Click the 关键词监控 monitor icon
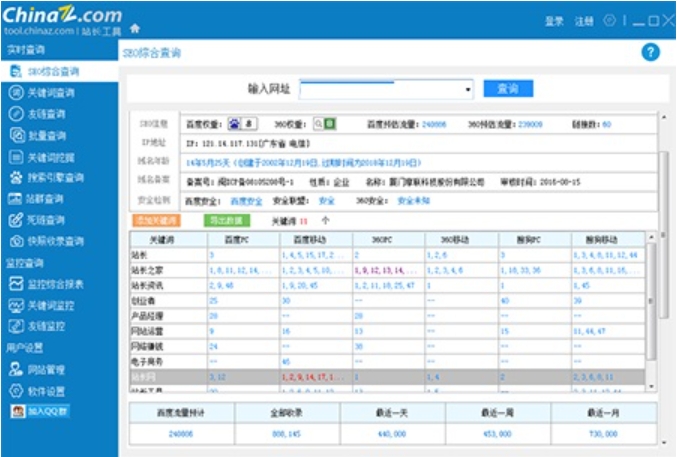Viewport: 678px width, 457px height. (x=16, y=306)
